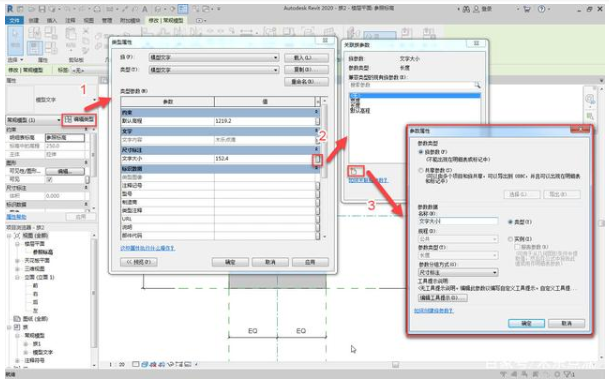Open the help question mark icon
Viewport: 609px width, 383px height.
coord(541,9)
